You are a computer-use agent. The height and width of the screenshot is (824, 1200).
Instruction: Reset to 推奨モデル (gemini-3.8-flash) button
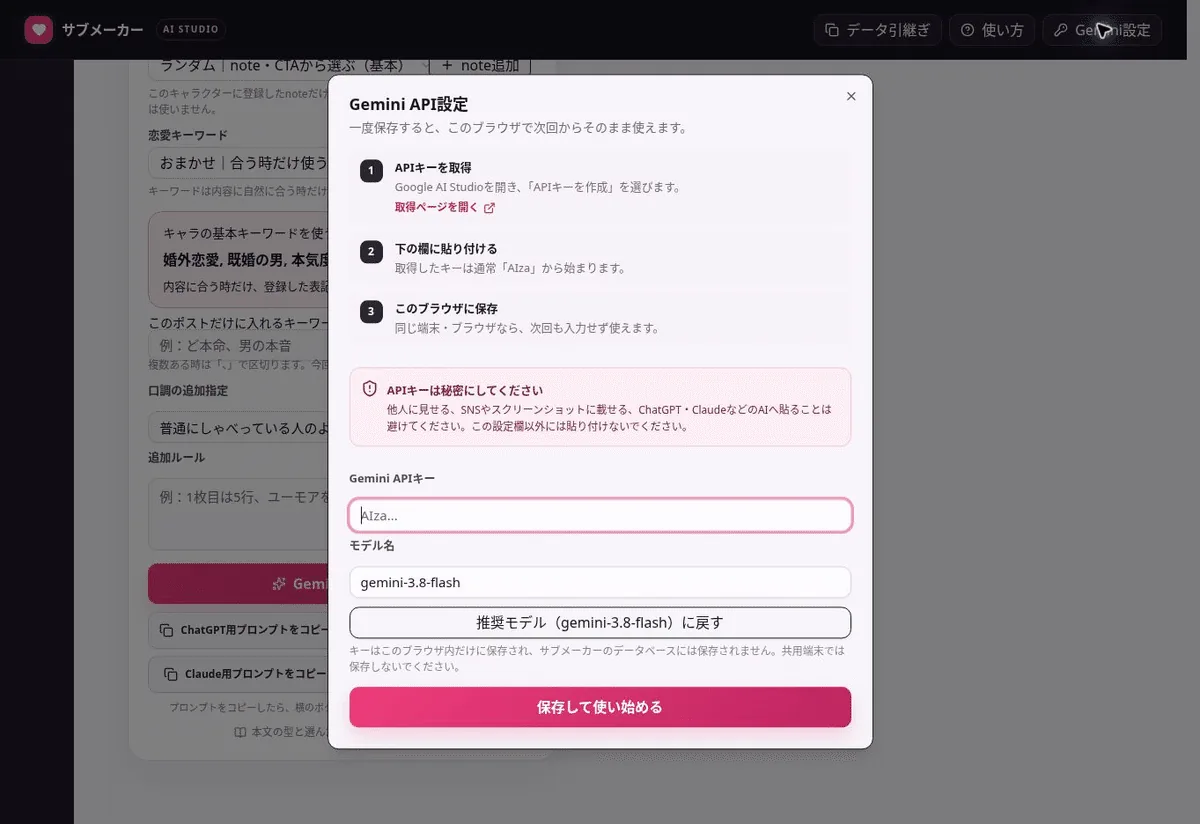[x=600, y=622]
